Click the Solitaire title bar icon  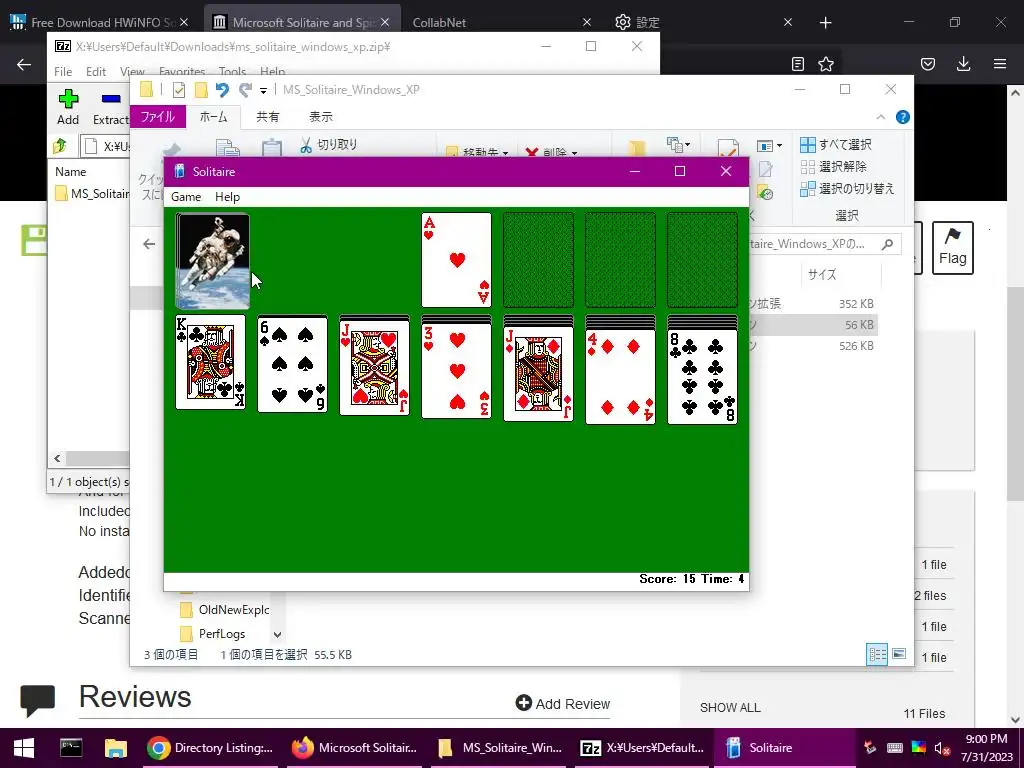click(180, 171)
